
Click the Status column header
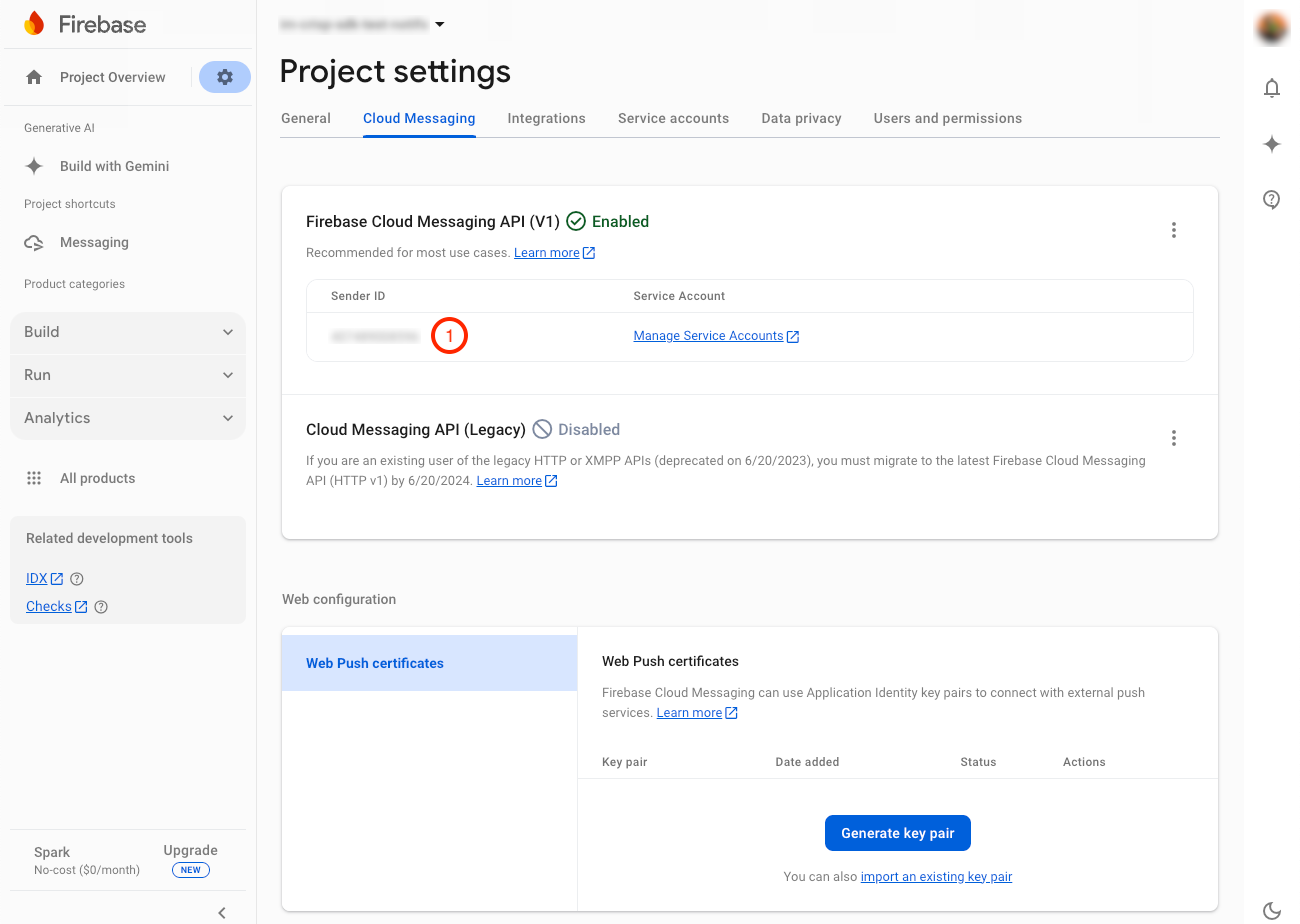click(978, 762)
